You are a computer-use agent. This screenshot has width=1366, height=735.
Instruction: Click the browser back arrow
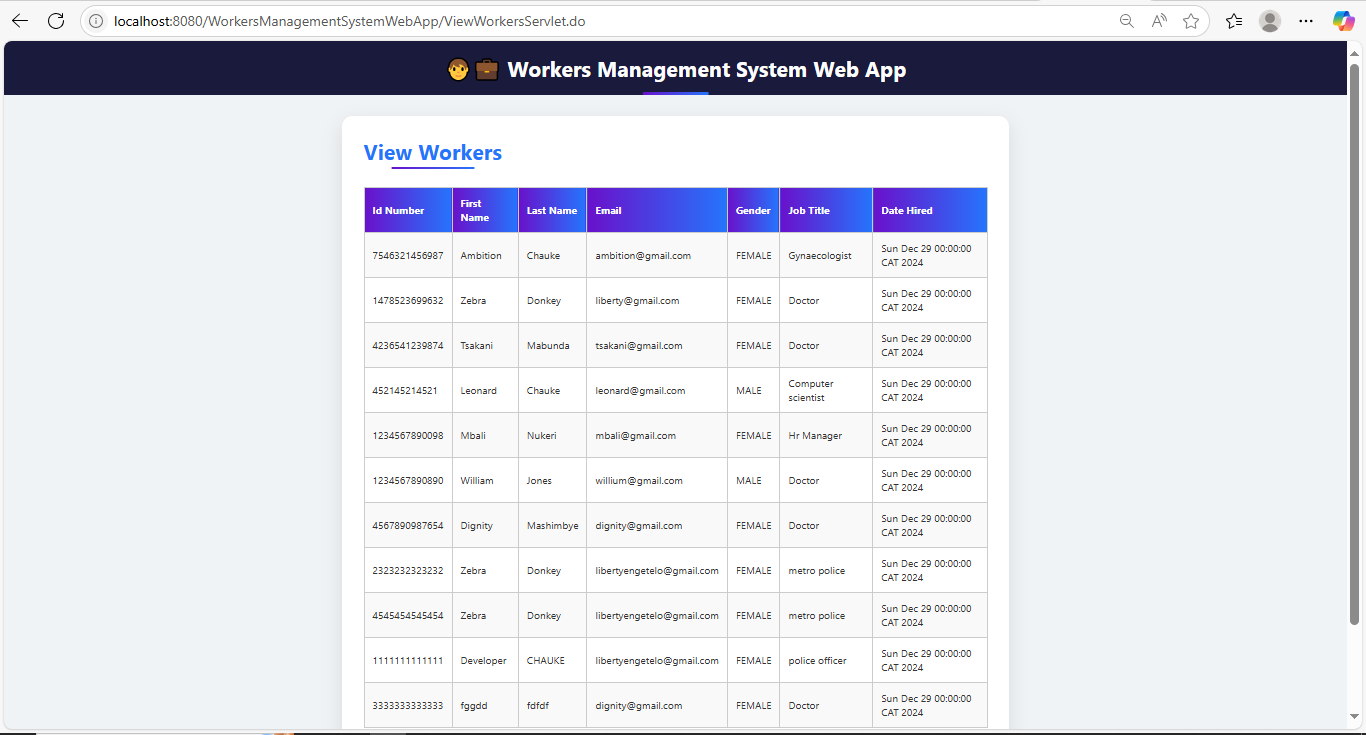(x=20, y=21)
